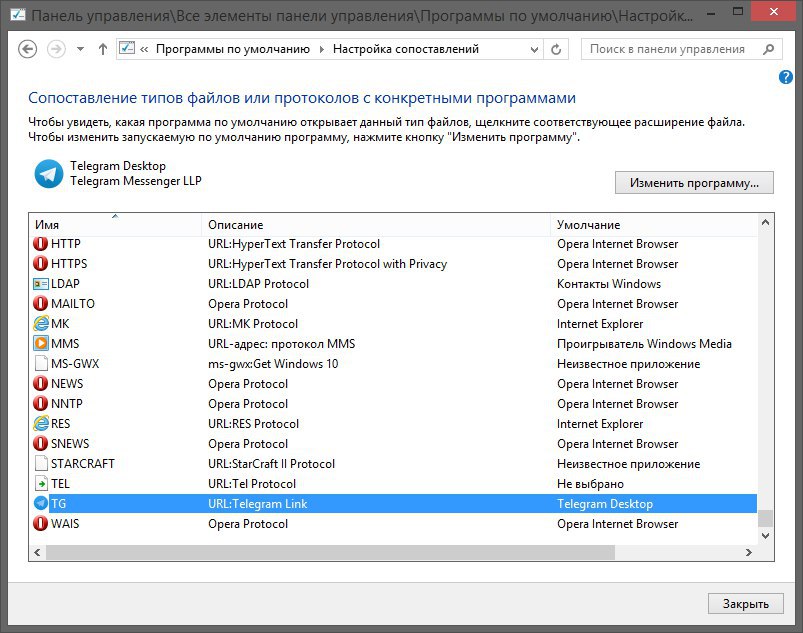The width and height of the screenshot is (803, 633).
Task: Select the LDAP row name
Action: [65, 284]
